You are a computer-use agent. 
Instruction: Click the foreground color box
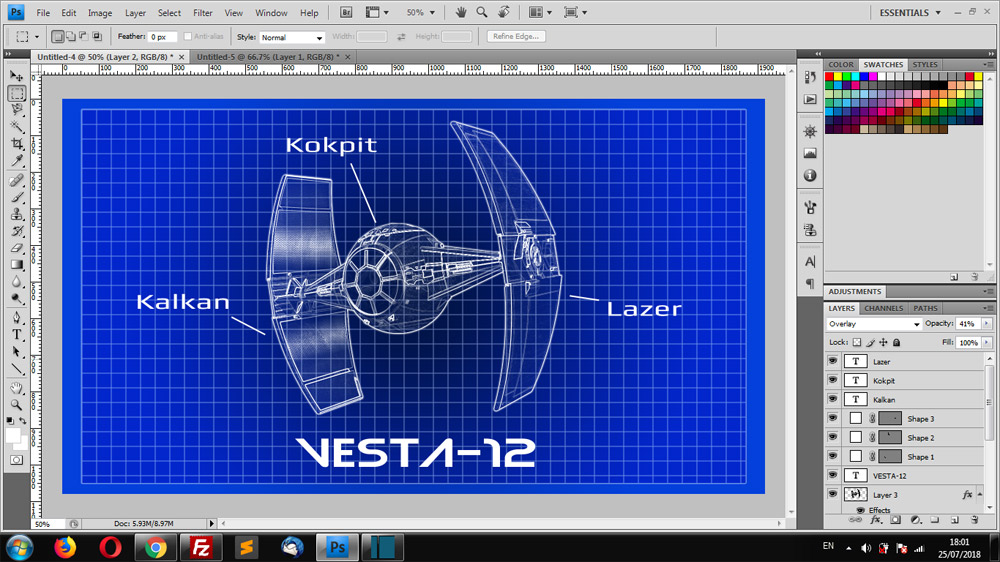click(x=13, y=435)
